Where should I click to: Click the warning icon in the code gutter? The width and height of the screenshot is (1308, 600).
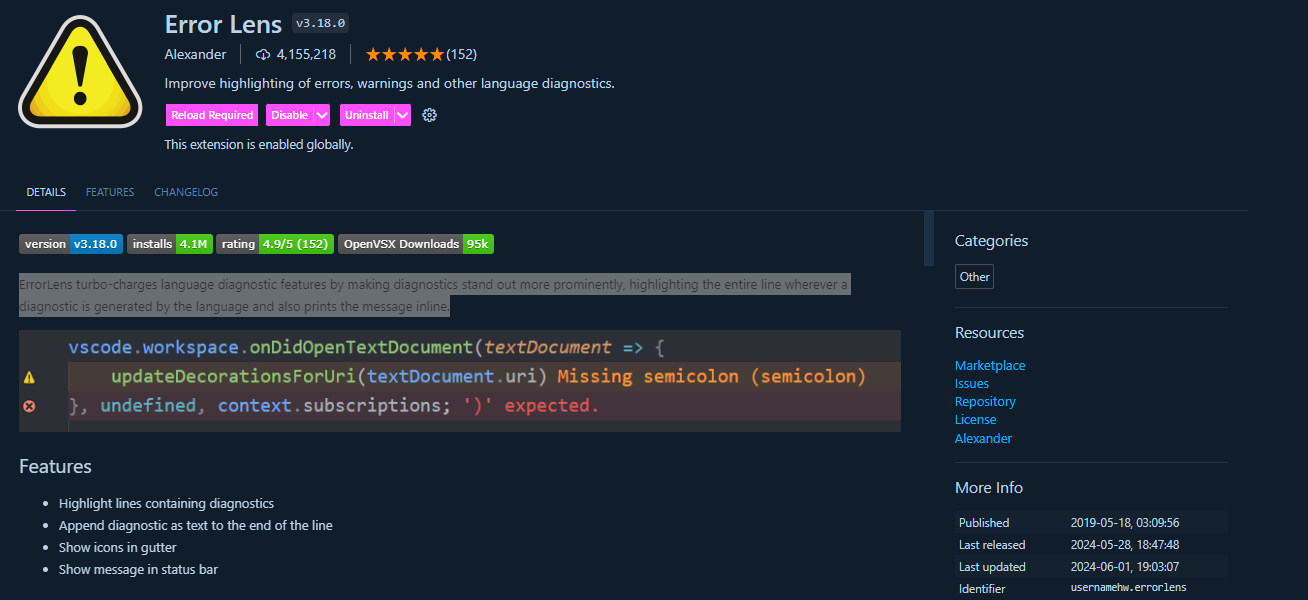pos(28,377)
